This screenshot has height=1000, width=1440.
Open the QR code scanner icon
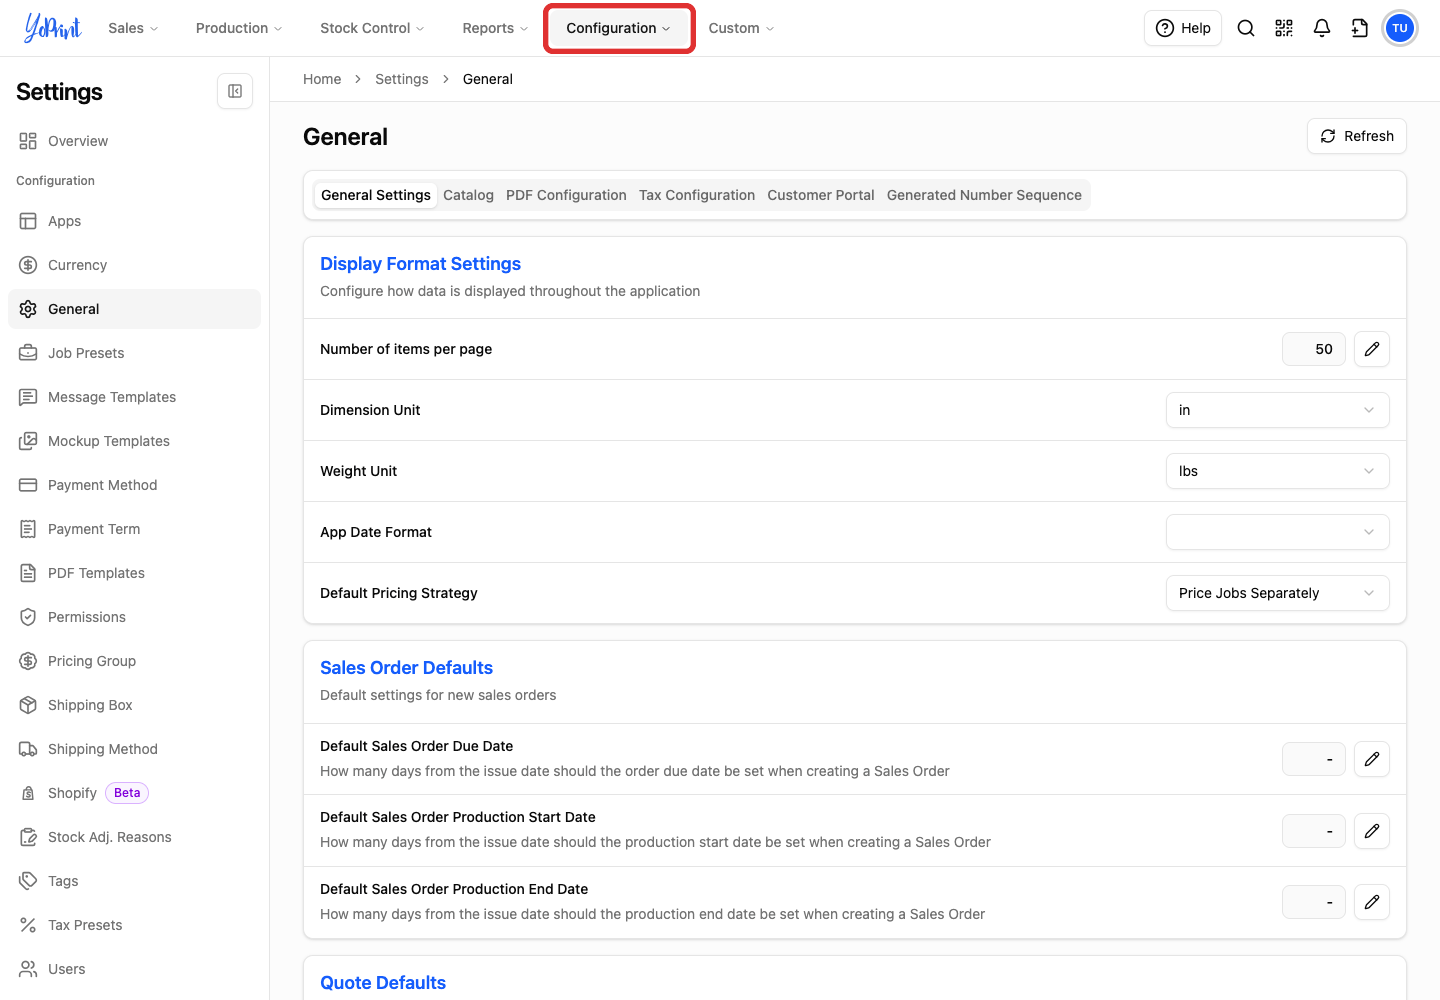coord(1284,28)
